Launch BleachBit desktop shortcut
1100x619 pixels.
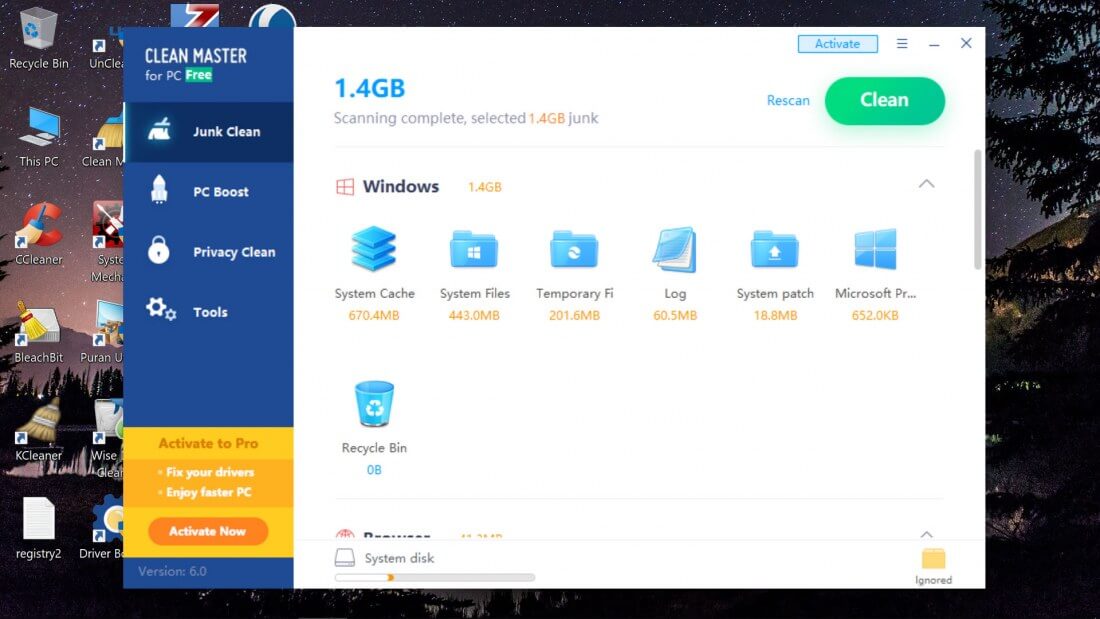coord(39,333)
